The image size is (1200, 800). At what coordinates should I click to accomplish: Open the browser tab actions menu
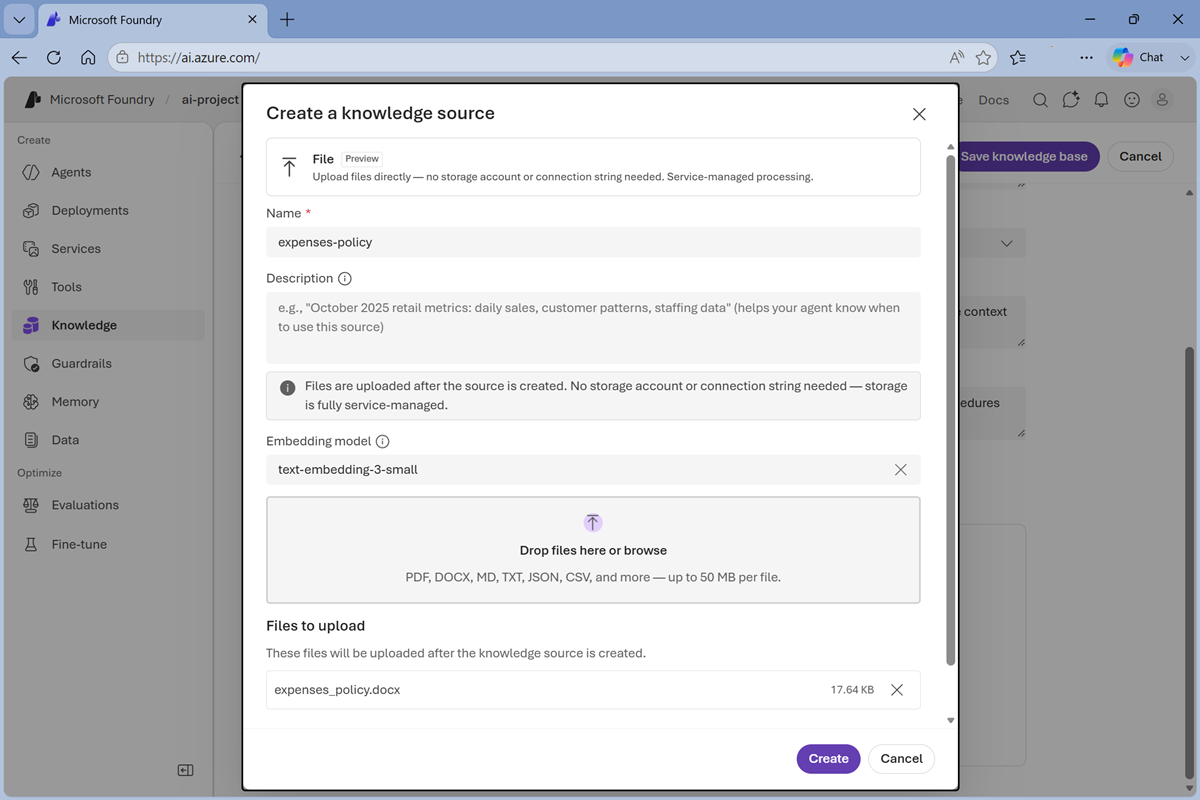click(x=19, y=19)
